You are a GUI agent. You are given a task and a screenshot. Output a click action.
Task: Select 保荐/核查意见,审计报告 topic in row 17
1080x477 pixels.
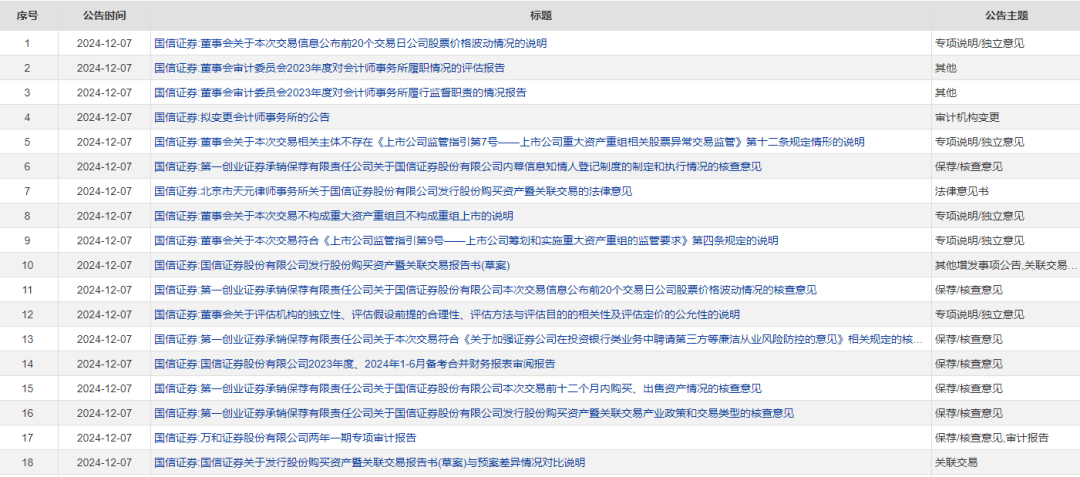tap(992, 438)
